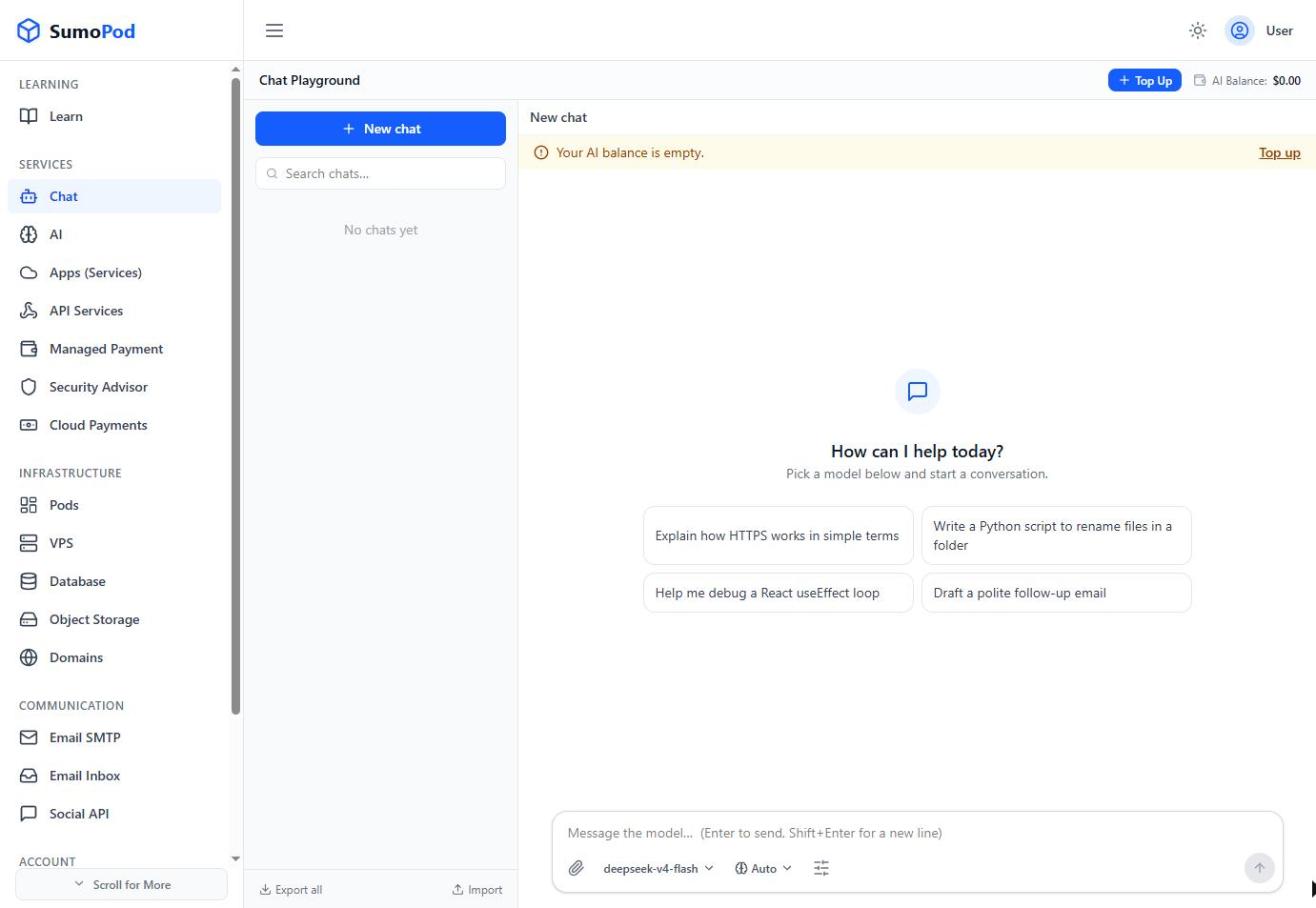The image size is (1316, 908).
Task: Click the Pods grid icon
Action: [x=29, y=505]
